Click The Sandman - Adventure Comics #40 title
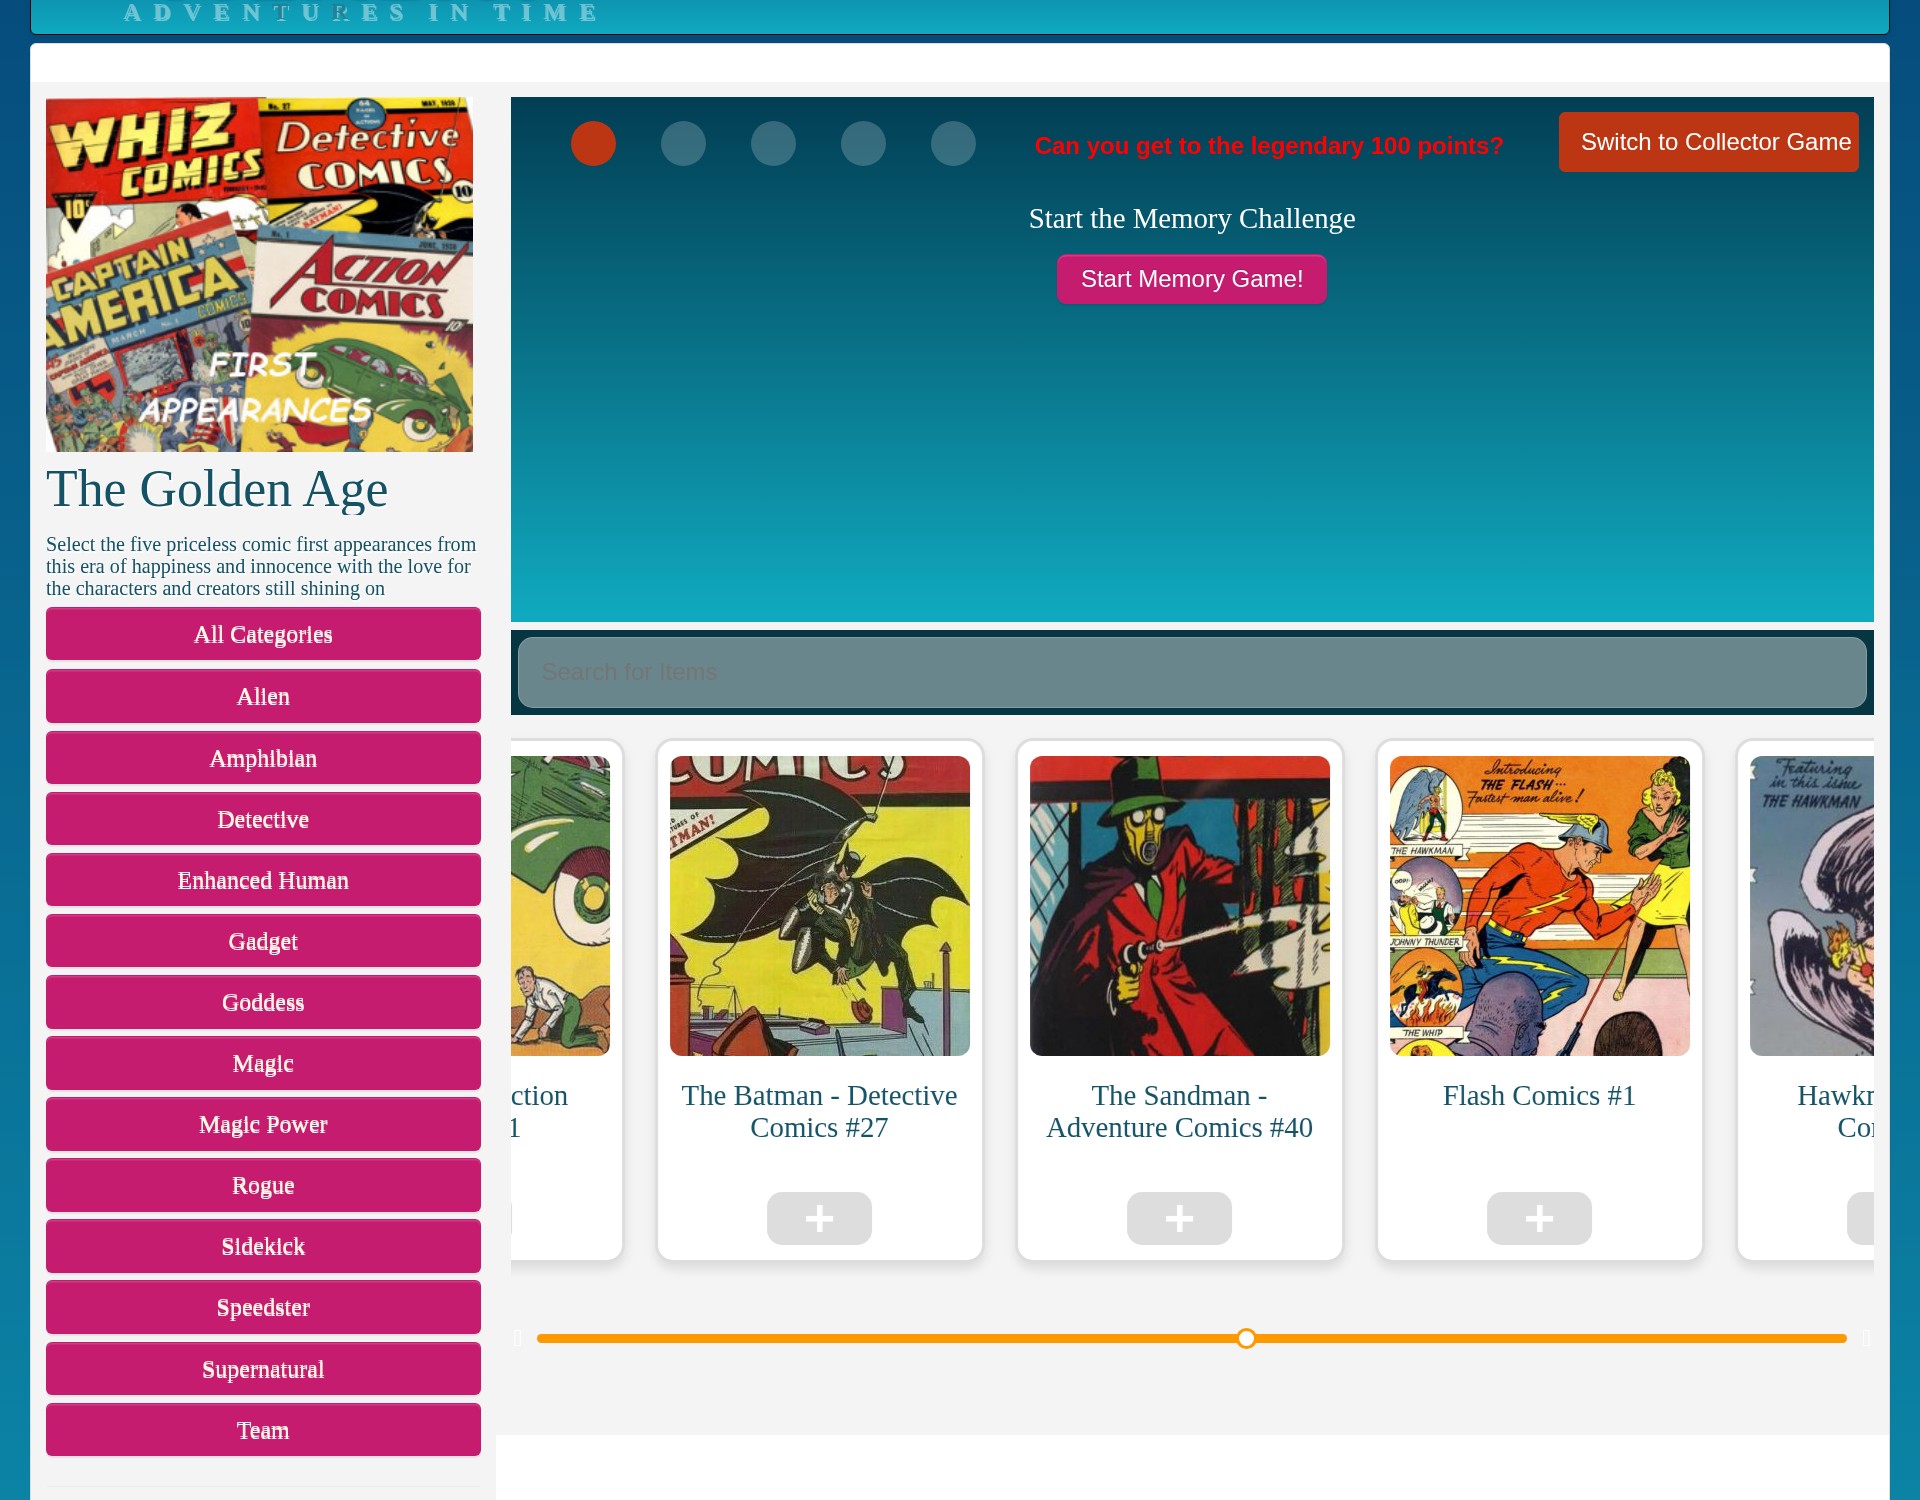 (x=1179, y=1112)
